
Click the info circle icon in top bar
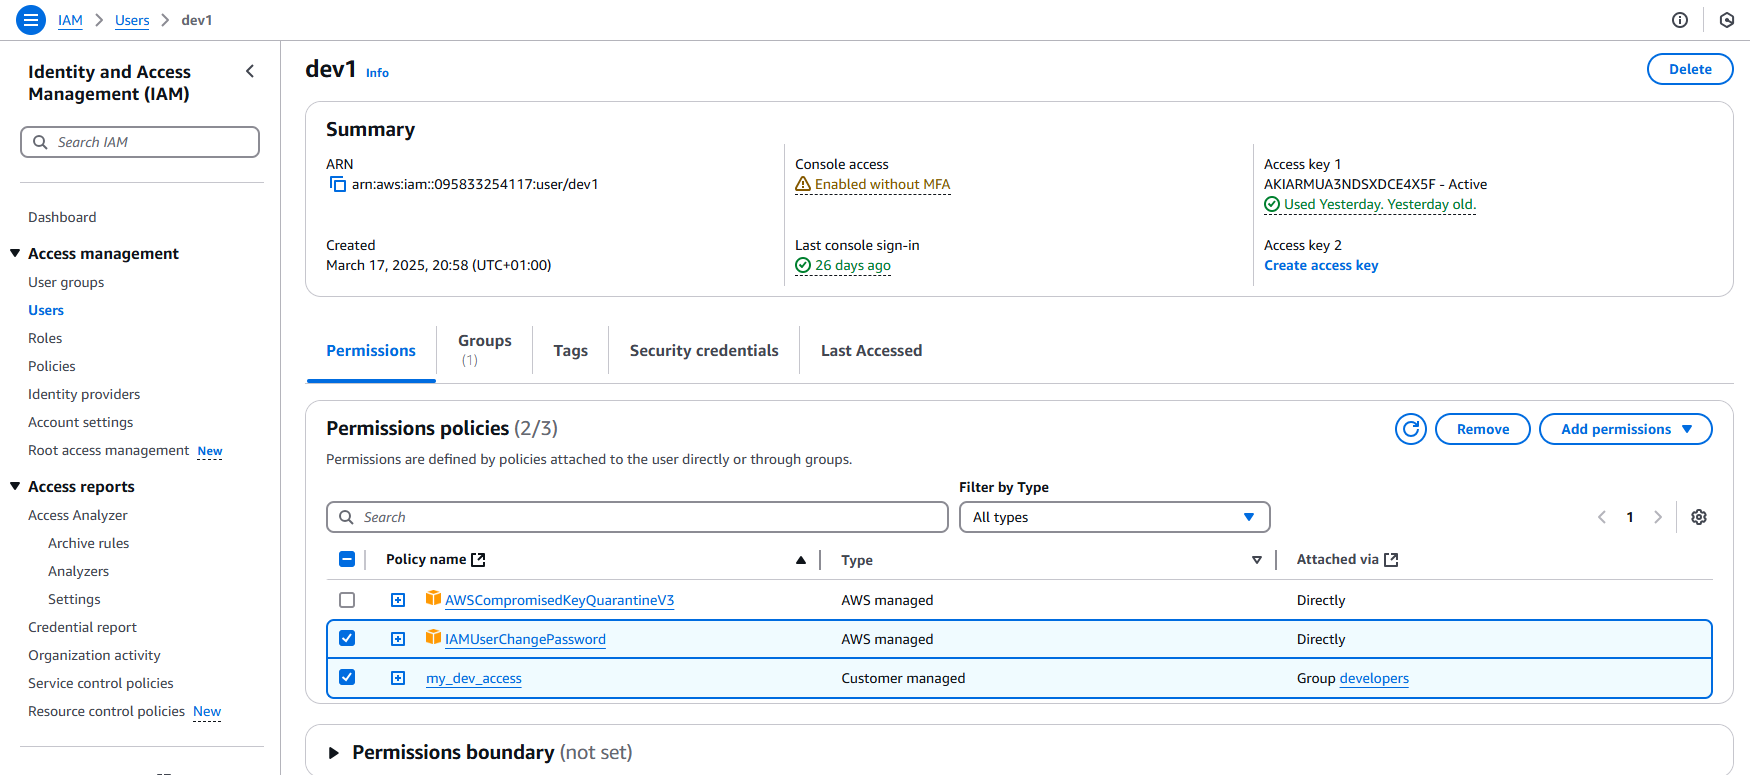tap(1680, 20)
